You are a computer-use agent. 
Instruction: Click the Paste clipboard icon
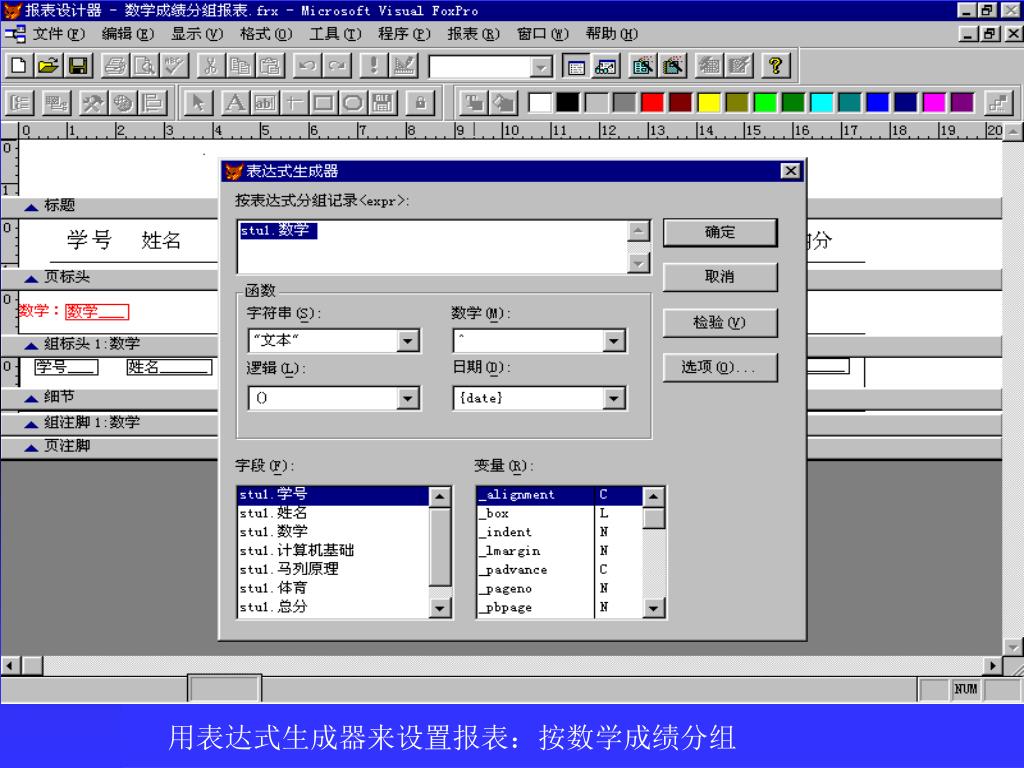(269, 65)
